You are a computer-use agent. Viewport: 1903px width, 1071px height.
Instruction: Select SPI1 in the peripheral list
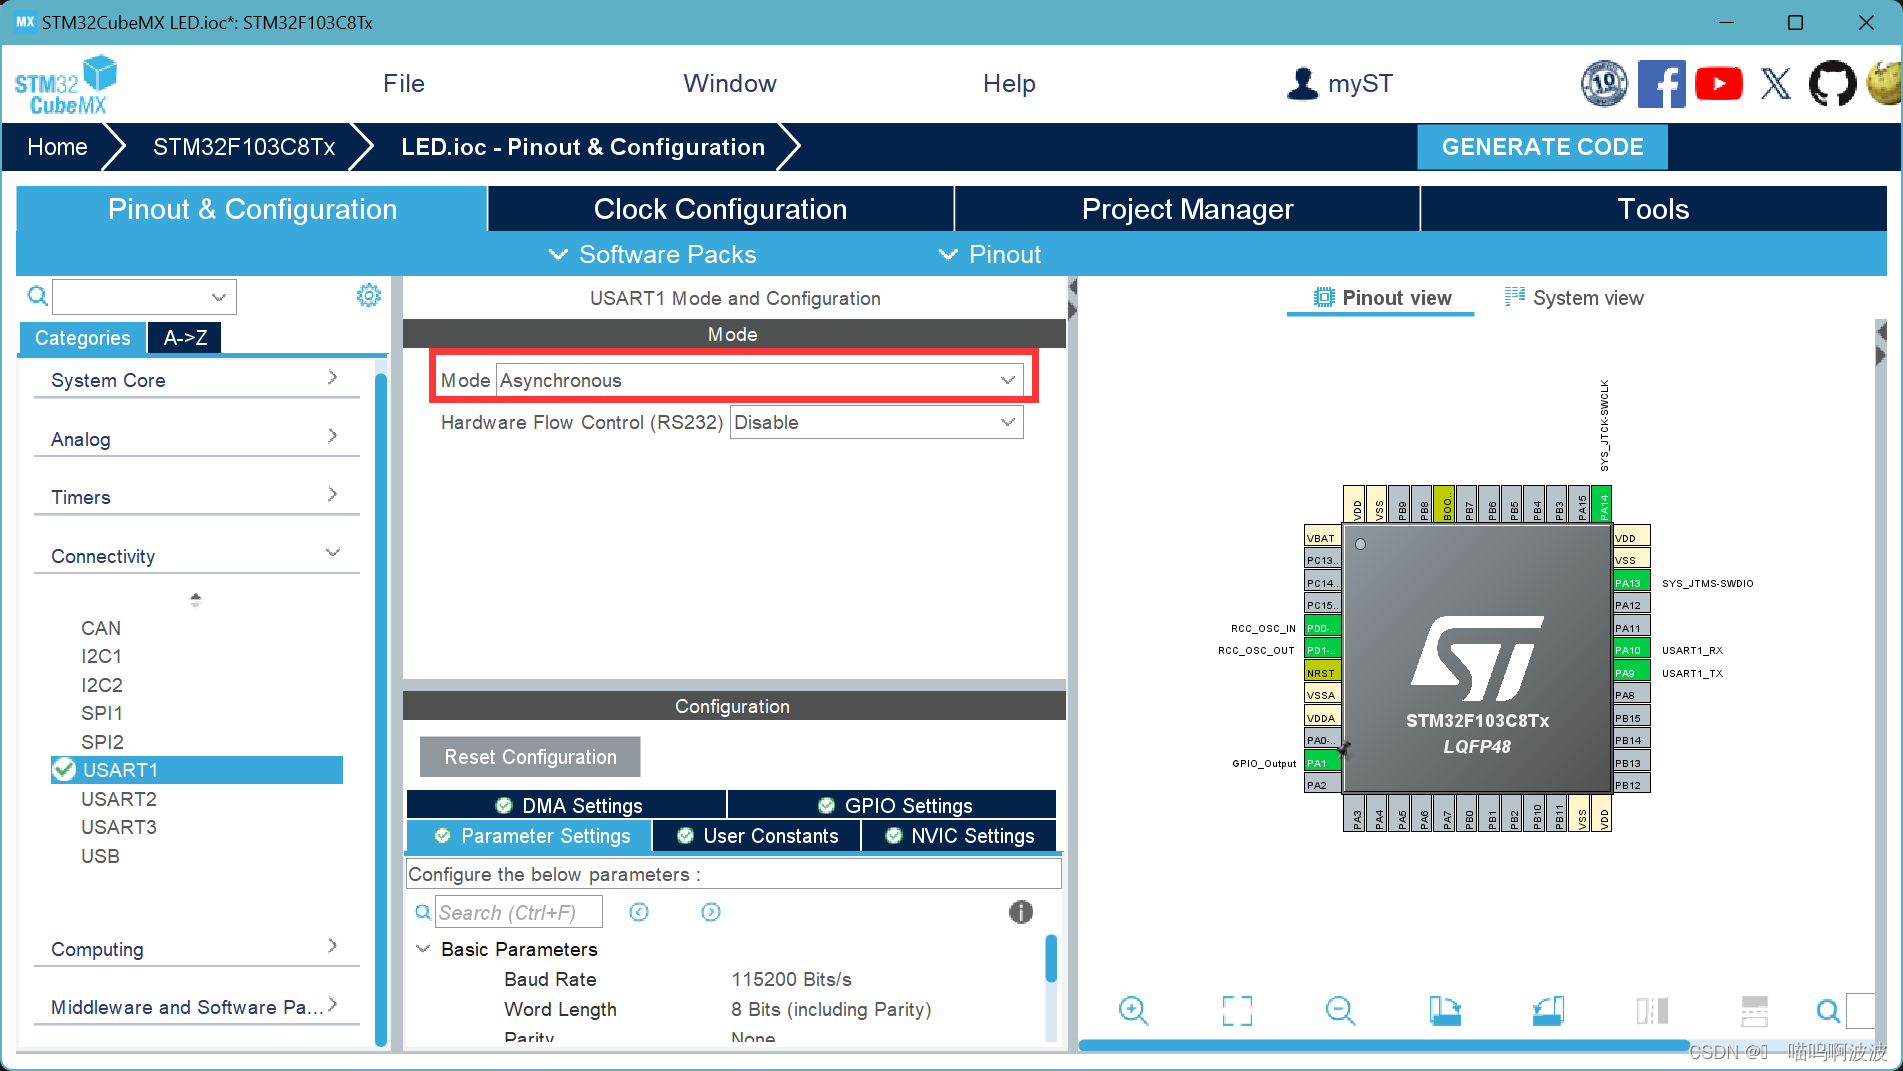(x=102, y=712)
